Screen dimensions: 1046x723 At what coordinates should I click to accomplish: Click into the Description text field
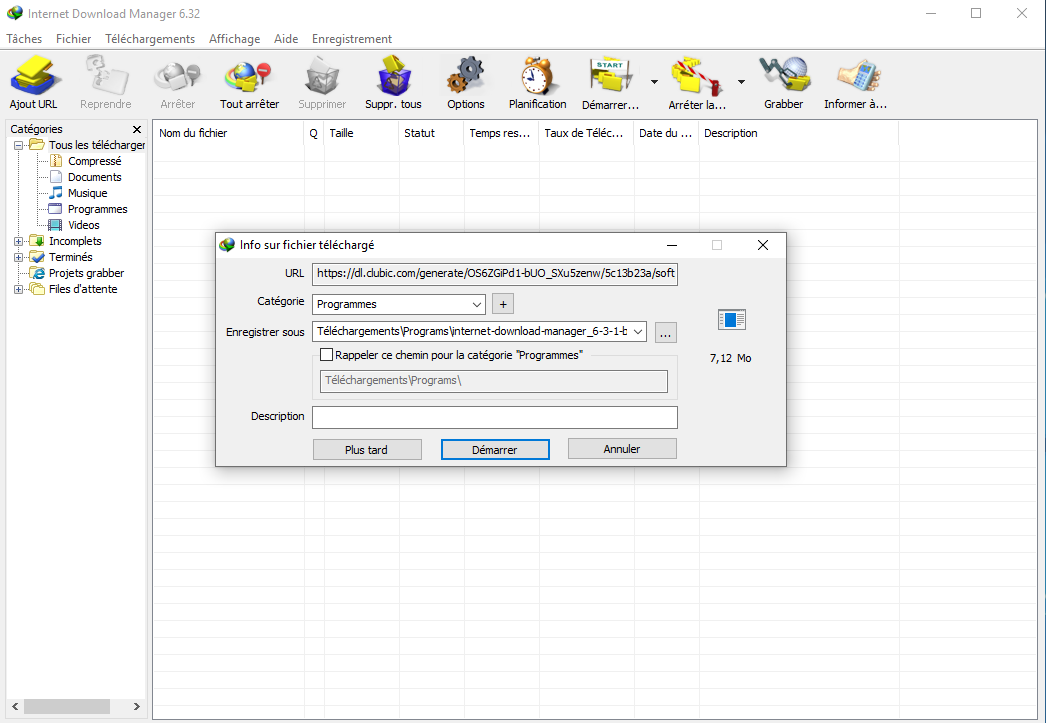coord(494,417)
